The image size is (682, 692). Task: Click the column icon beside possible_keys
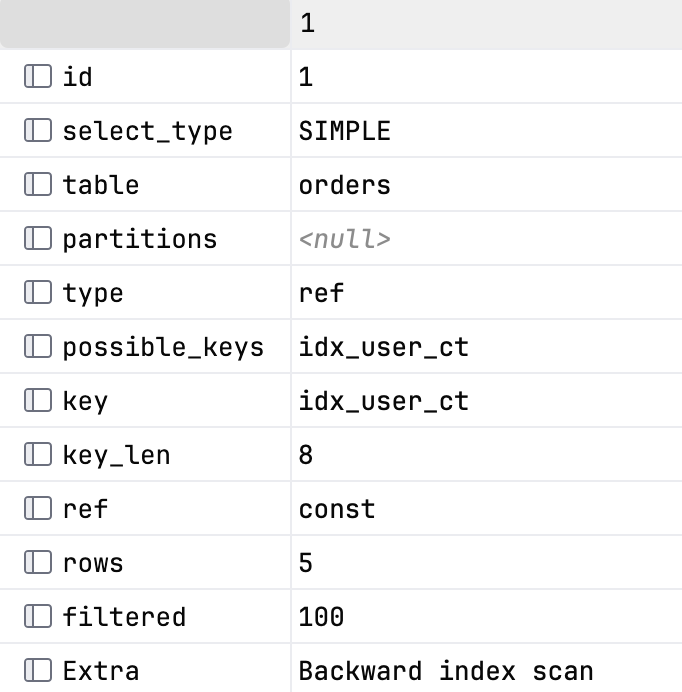[38, 346]
